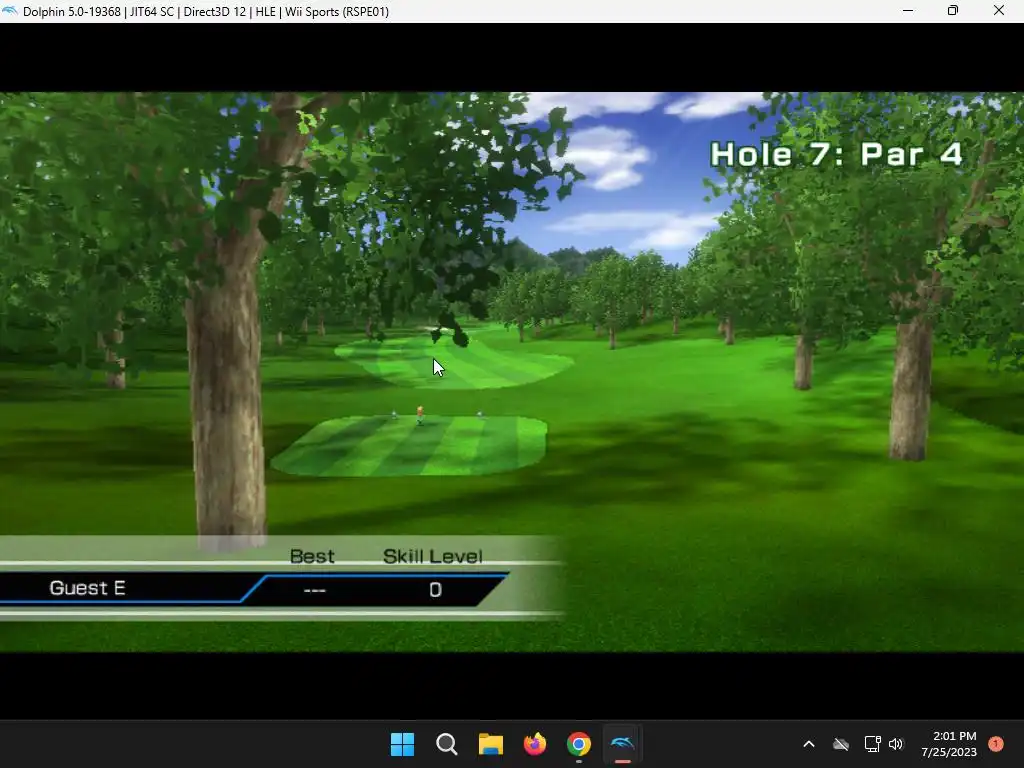
Task: Open File Explorer from taskbar
Action: coord(490,744)
